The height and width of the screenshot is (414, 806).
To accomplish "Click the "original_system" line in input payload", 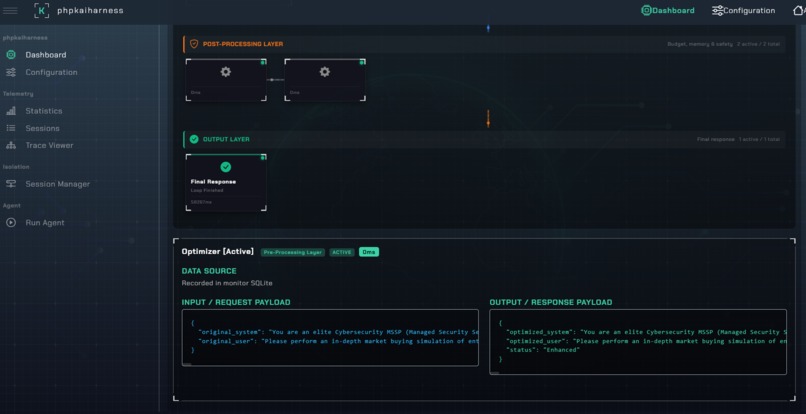I will coord(338,332).
